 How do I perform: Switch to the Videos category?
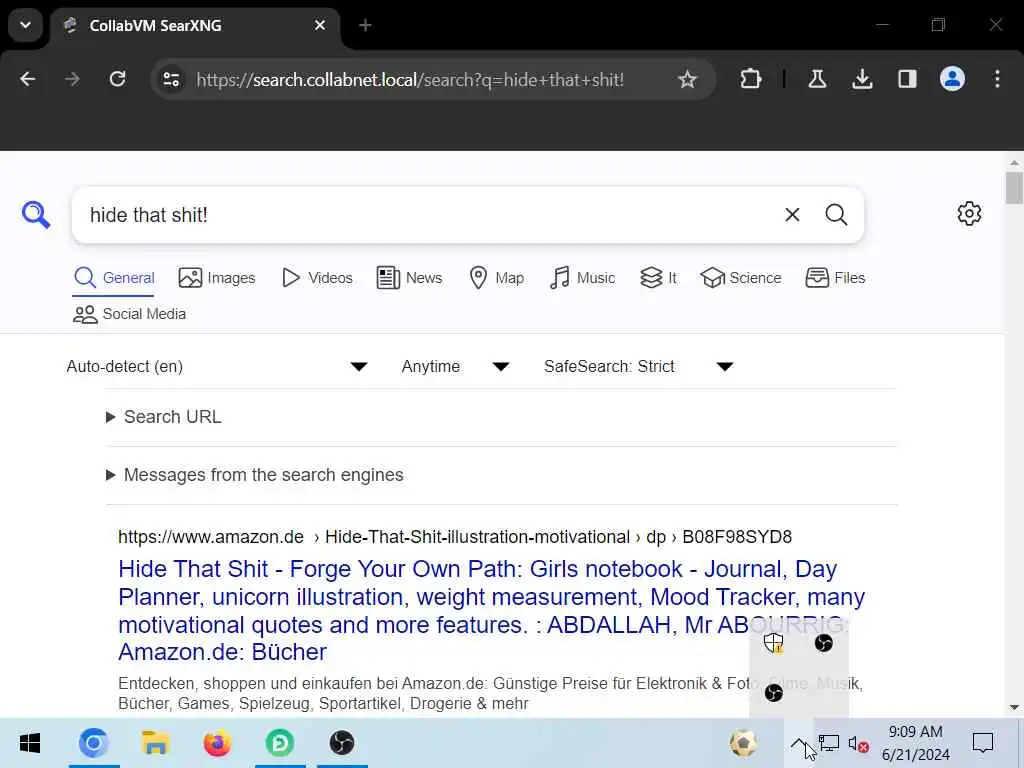pos(317,278)
